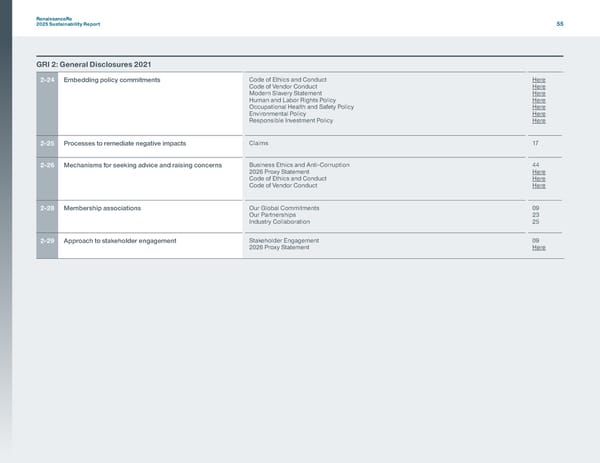Click 'Modern Slavery Statement' text

(x=285, y=93)
